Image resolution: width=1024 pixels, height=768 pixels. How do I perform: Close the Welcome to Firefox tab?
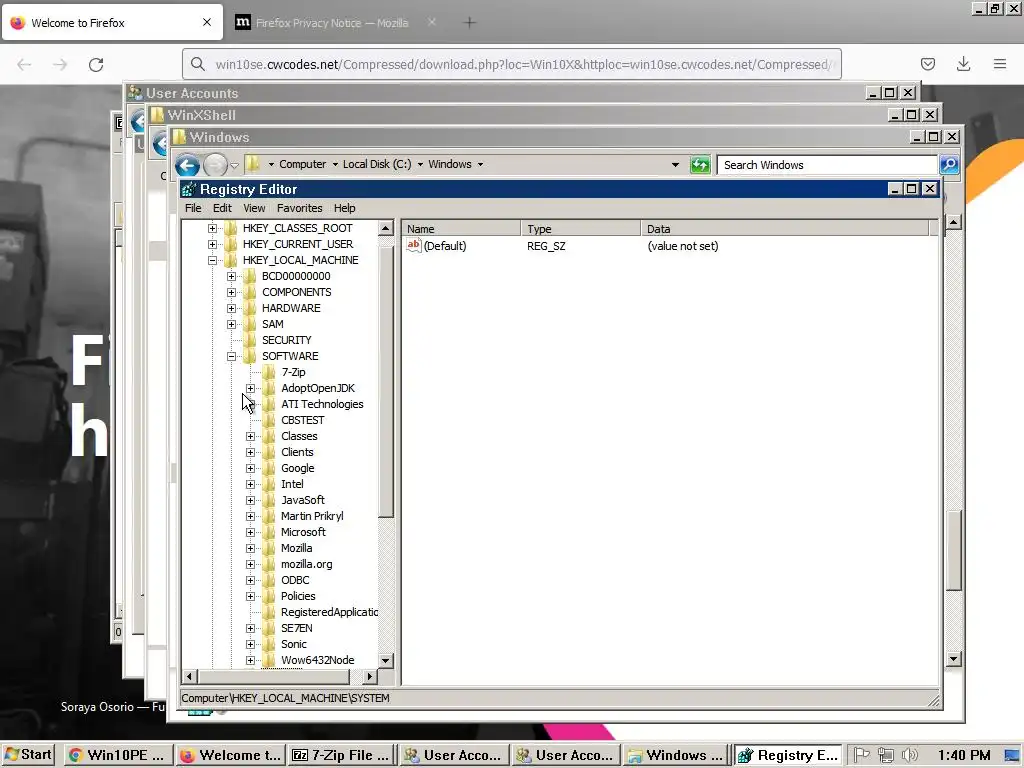click(207, 22)
